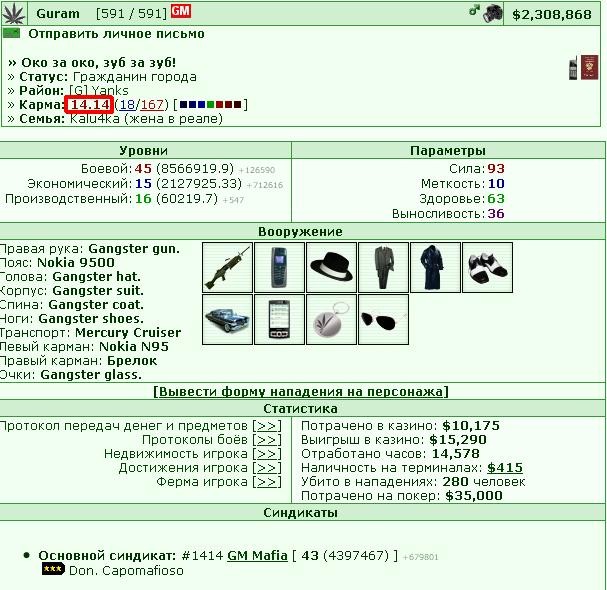Click family name Kalu4ka
Viewport: 607px width, 590px height.
click(94, 118)
